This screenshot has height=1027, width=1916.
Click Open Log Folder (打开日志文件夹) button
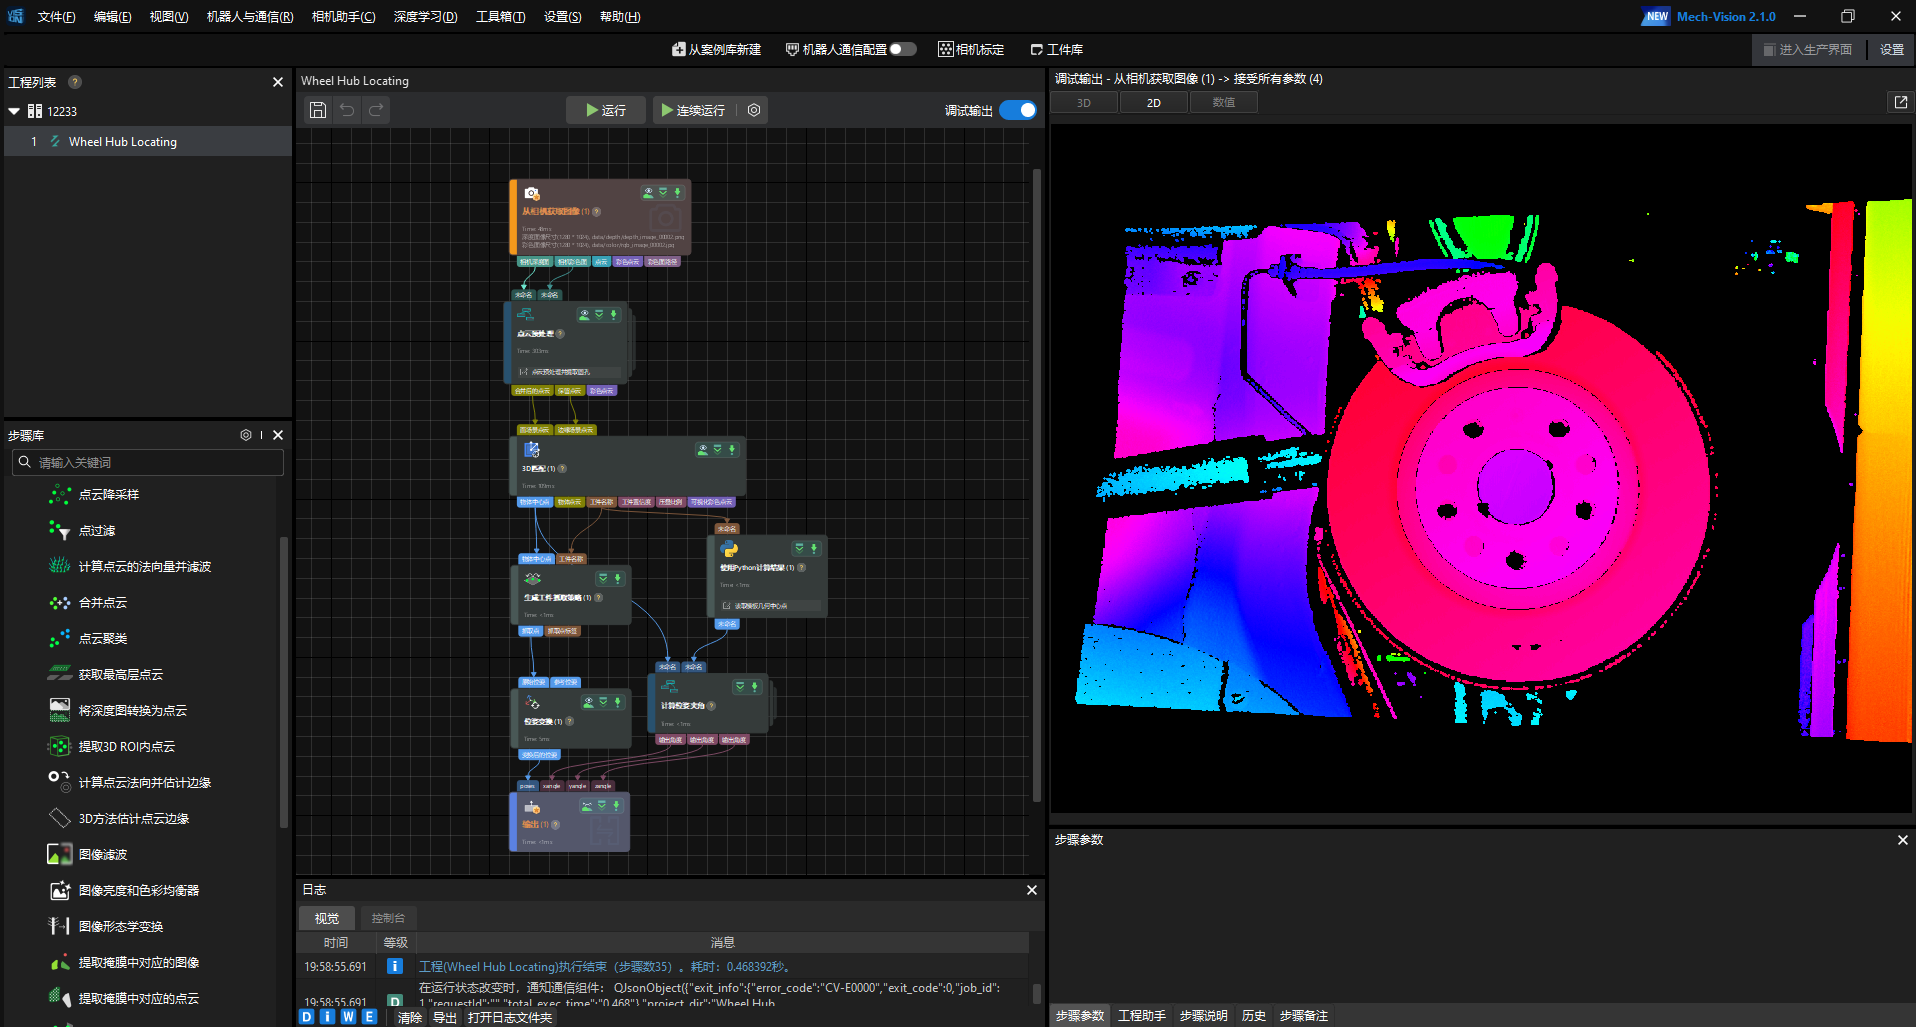click(510, 1017)
